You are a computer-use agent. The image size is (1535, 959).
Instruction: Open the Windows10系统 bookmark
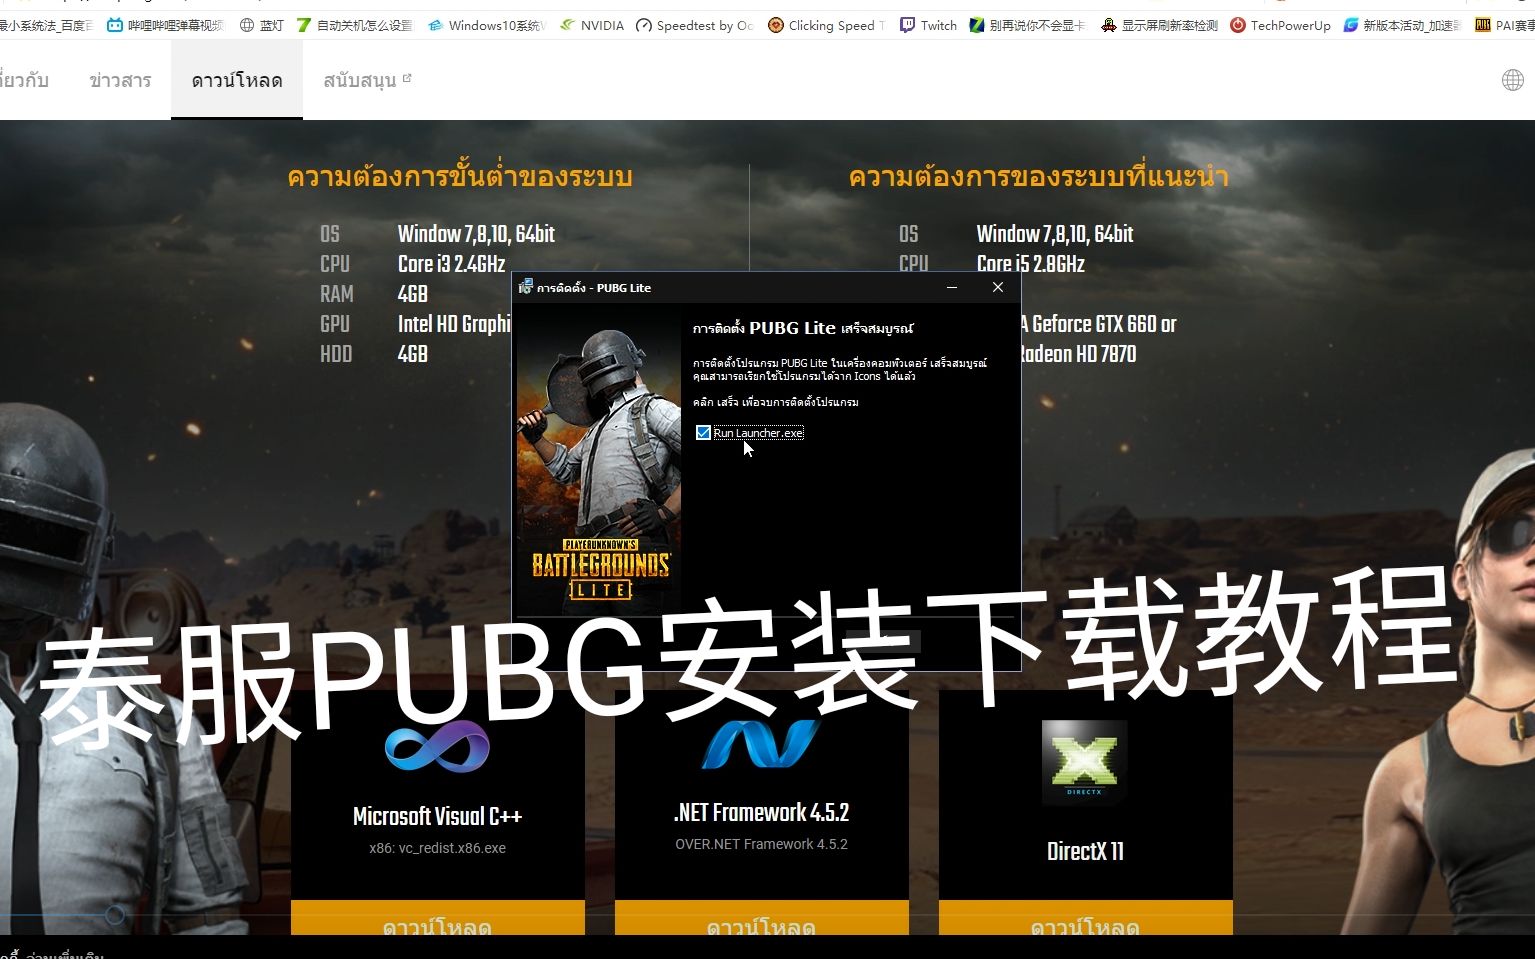click(x=487, y=25)
